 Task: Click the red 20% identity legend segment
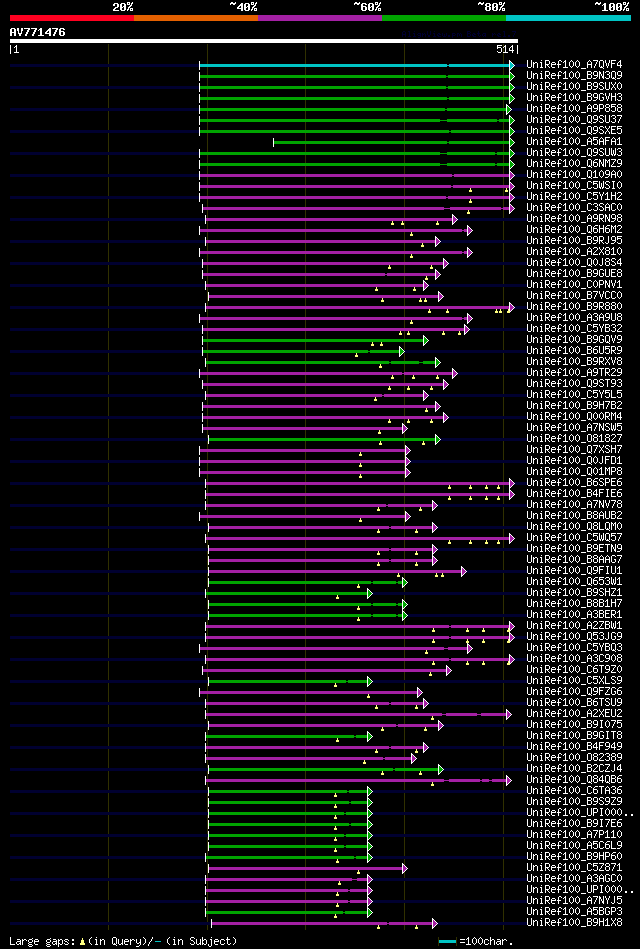(71, 18)
